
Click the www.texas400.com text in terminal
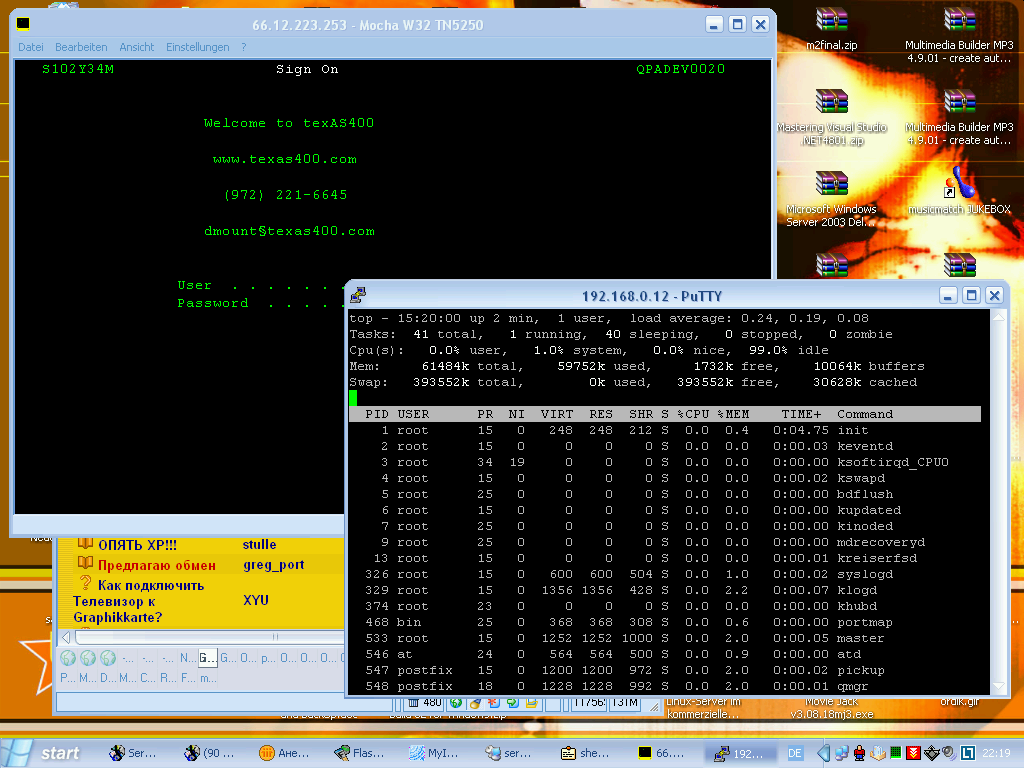point(285,159)
